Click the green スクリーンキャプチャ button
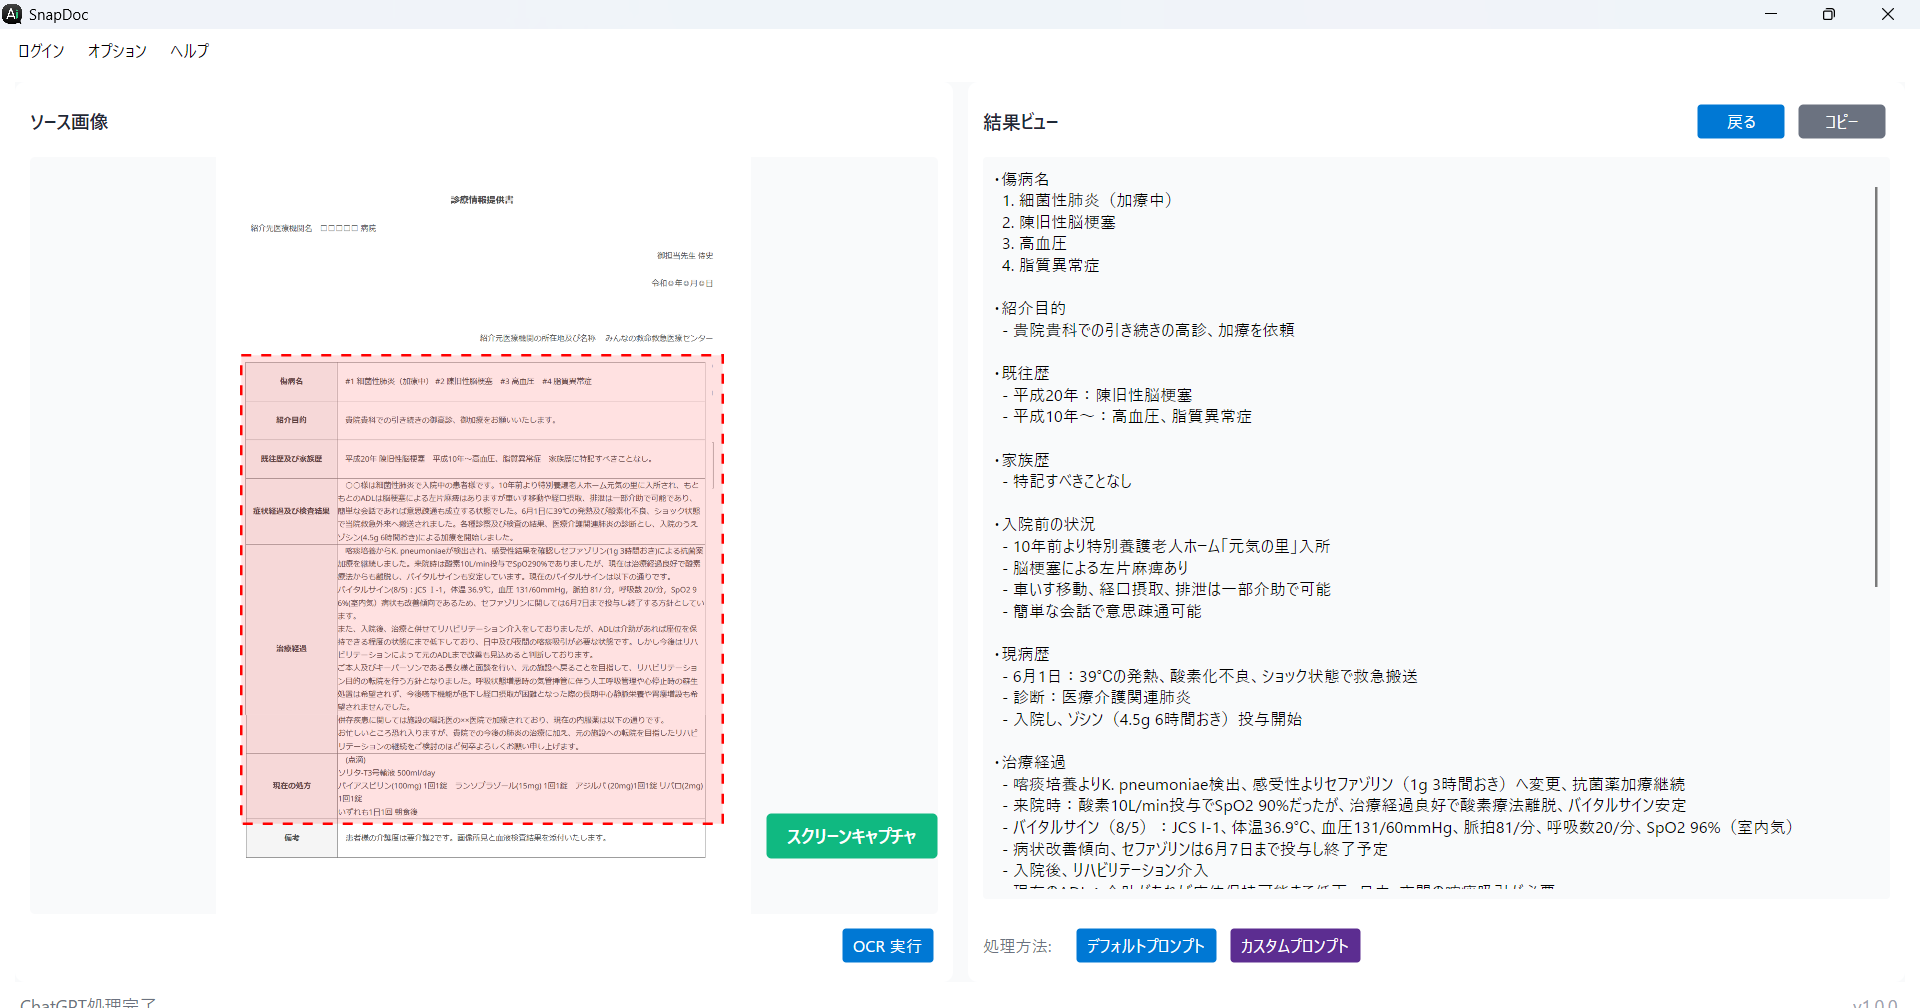Image resolution: width=1920 pixels, height=1008 pixels. click(851, 836)
